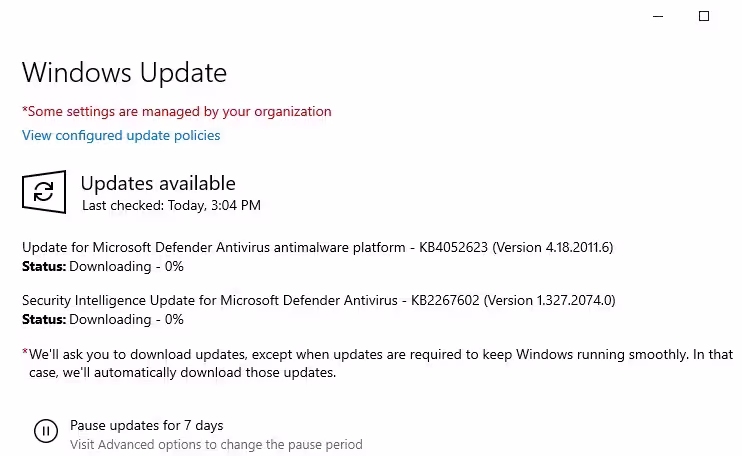Viewport: 742px width, 456px height.
Task: Select Pause updates for 7 days
Action: (146, 425)
